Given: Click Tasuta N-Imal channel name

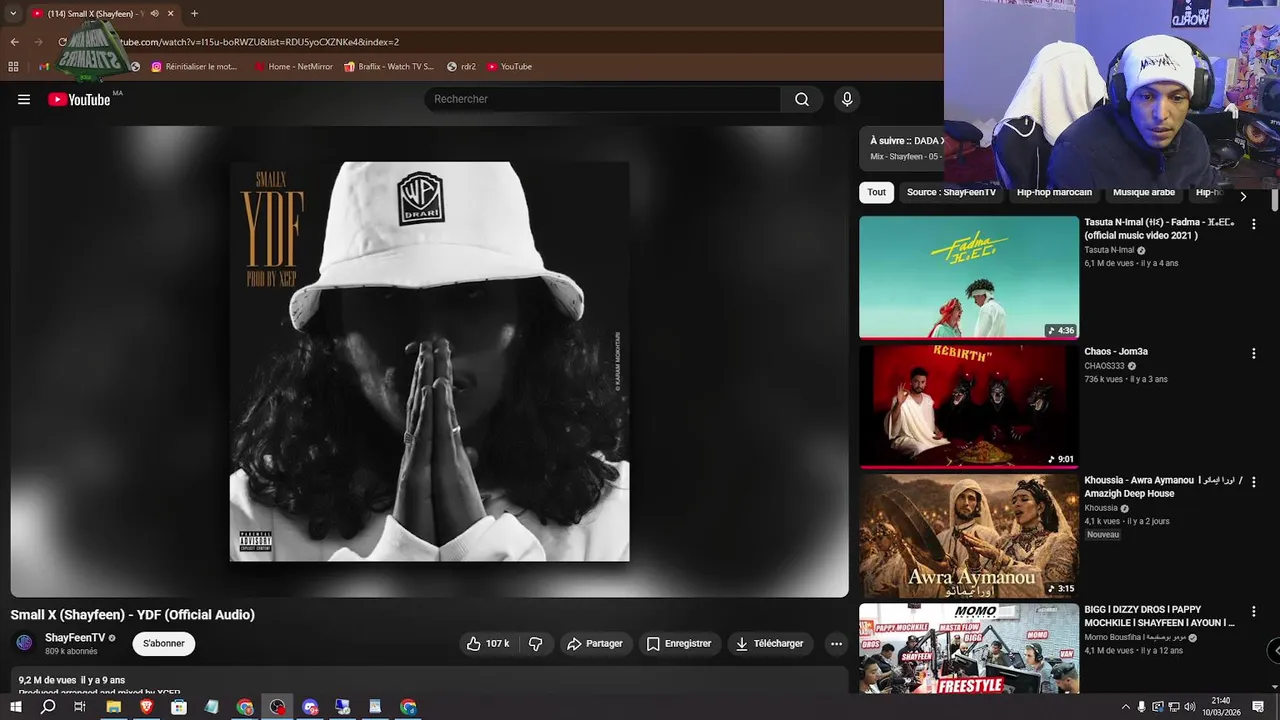Looking at the screenshot, I should point(1109,250).
